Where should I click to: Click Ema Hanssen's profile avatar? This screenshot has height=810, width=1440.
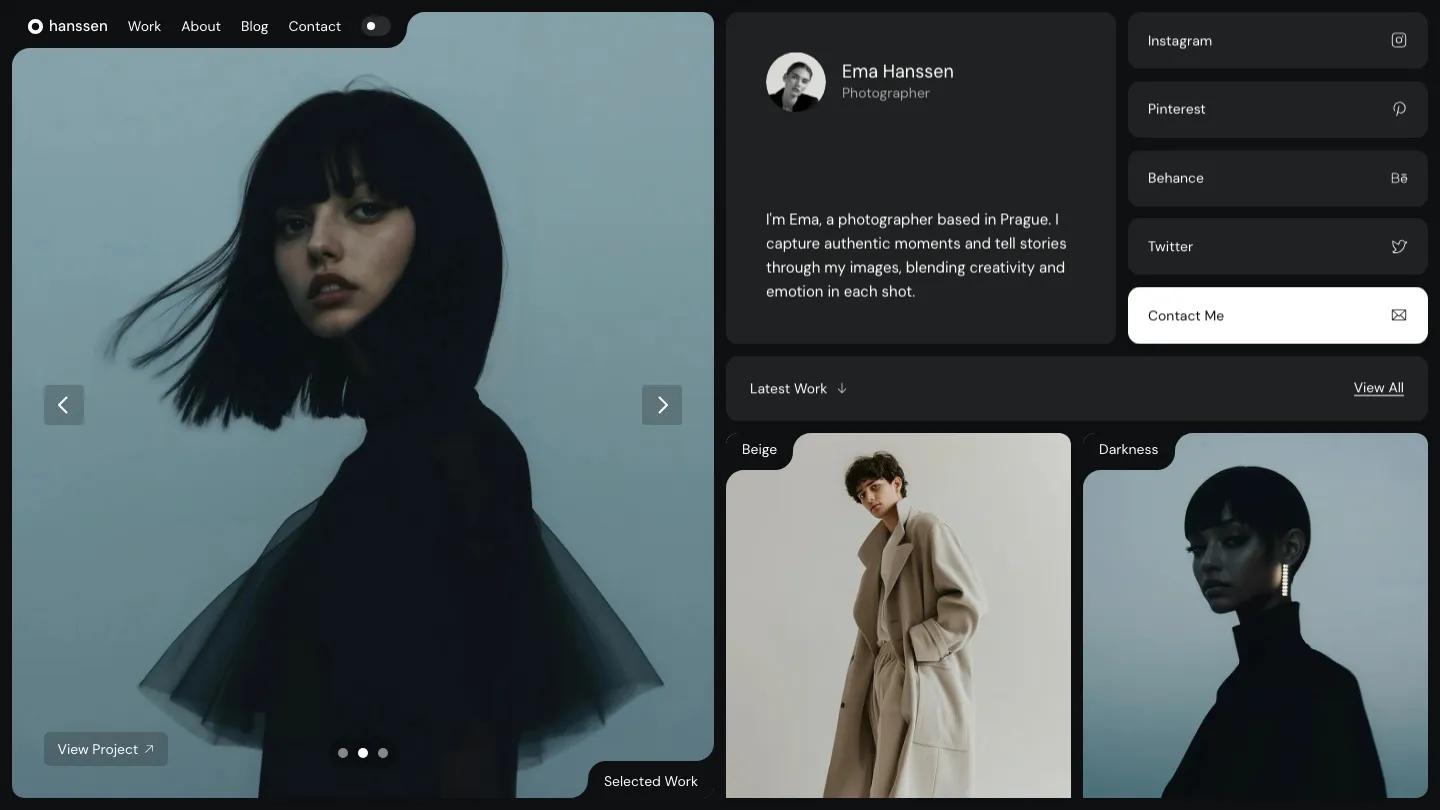click(x=796, y=82)
